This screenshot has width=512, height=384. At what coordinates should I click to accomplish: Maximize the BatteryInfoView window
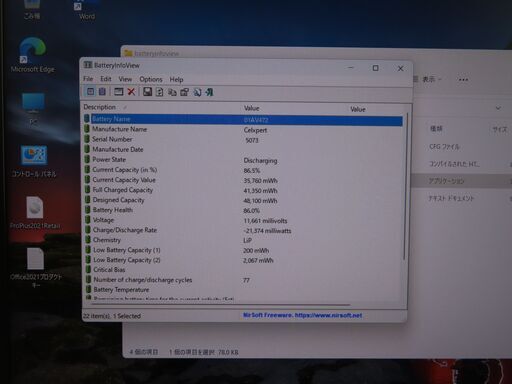[x=375, y=68]
